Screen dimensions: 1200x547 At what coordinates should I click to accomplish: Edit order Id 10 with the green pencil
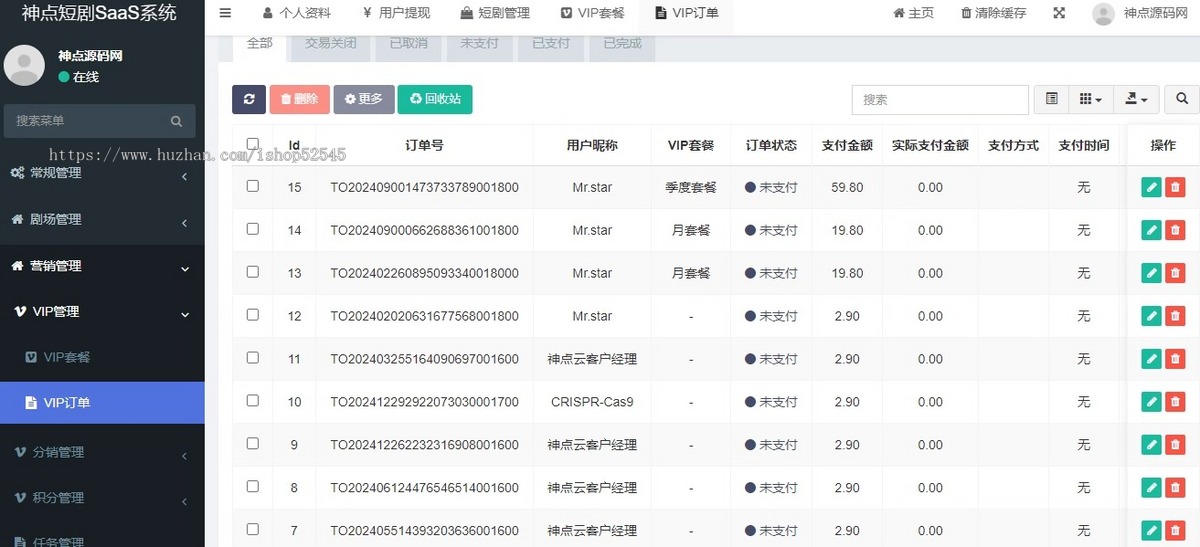pos(1151,402)
